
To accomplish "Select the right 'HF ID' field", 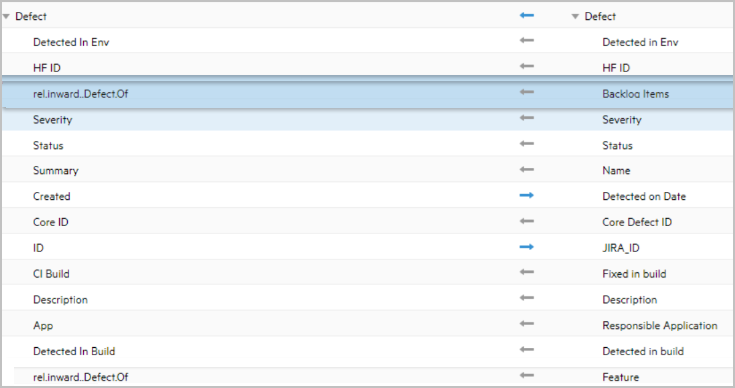I will (x=616, y=68).
